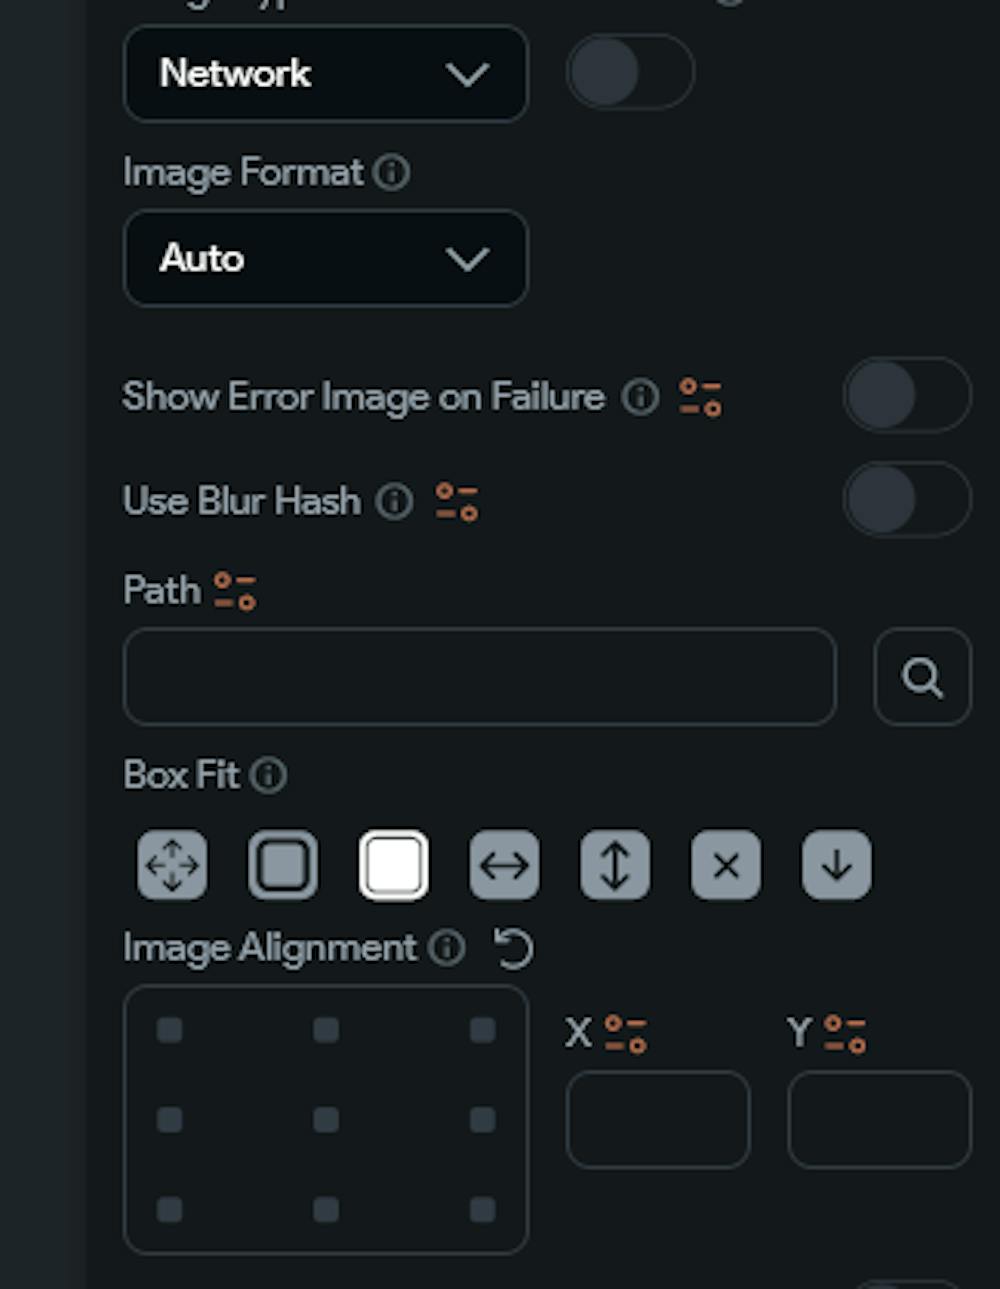
Task: Select the Box Fit none (X) icon
Action: [726, 864]
